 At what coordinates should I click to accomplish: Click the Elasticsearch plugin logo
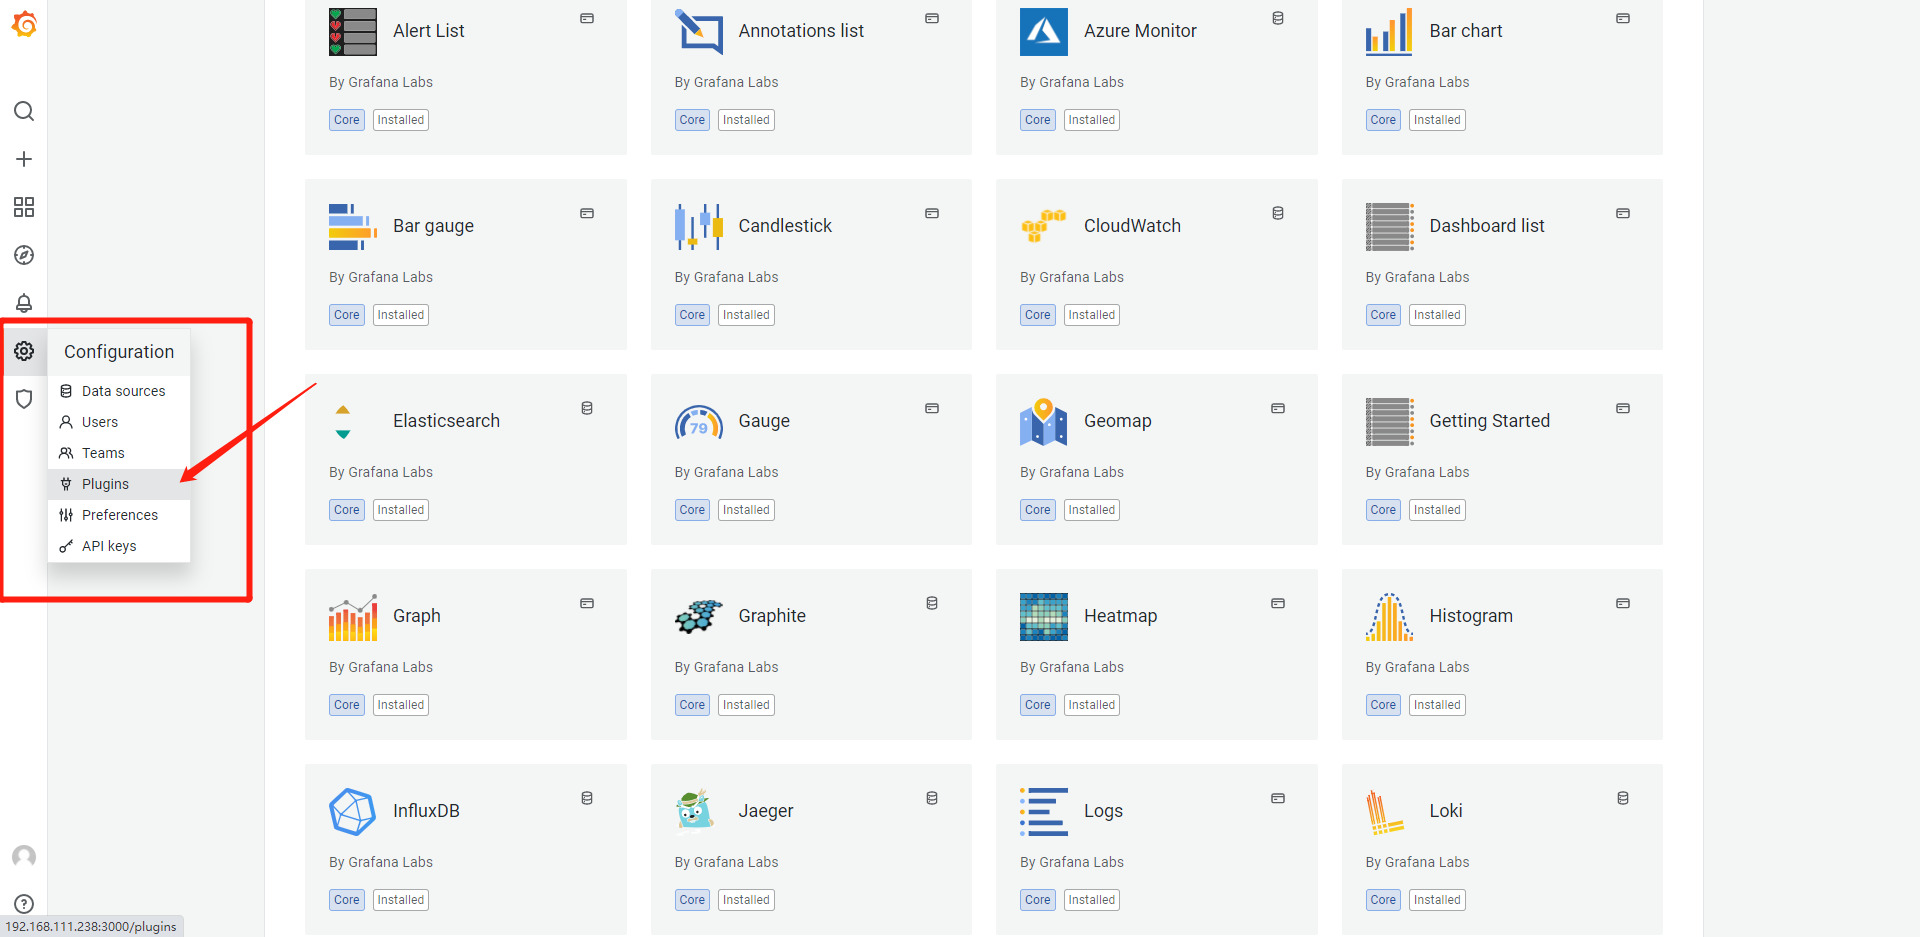(343, 421)
